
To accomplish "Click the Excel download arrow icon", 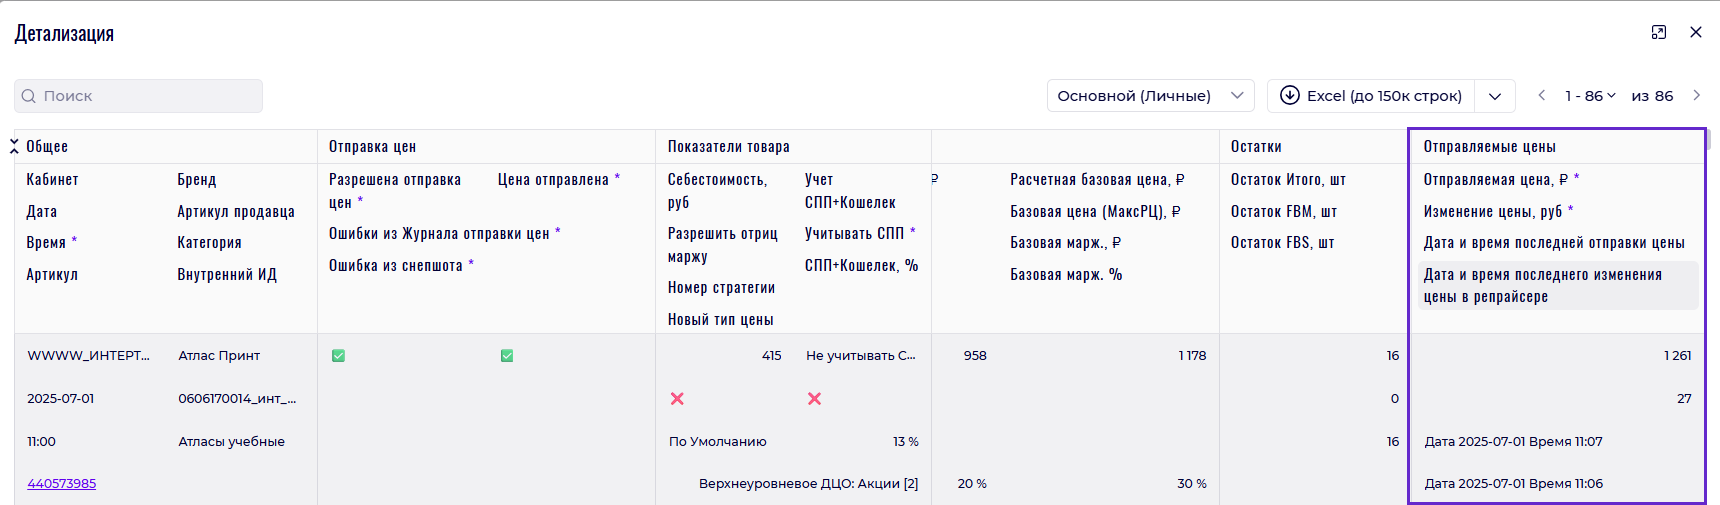I will click(1290, 96).
